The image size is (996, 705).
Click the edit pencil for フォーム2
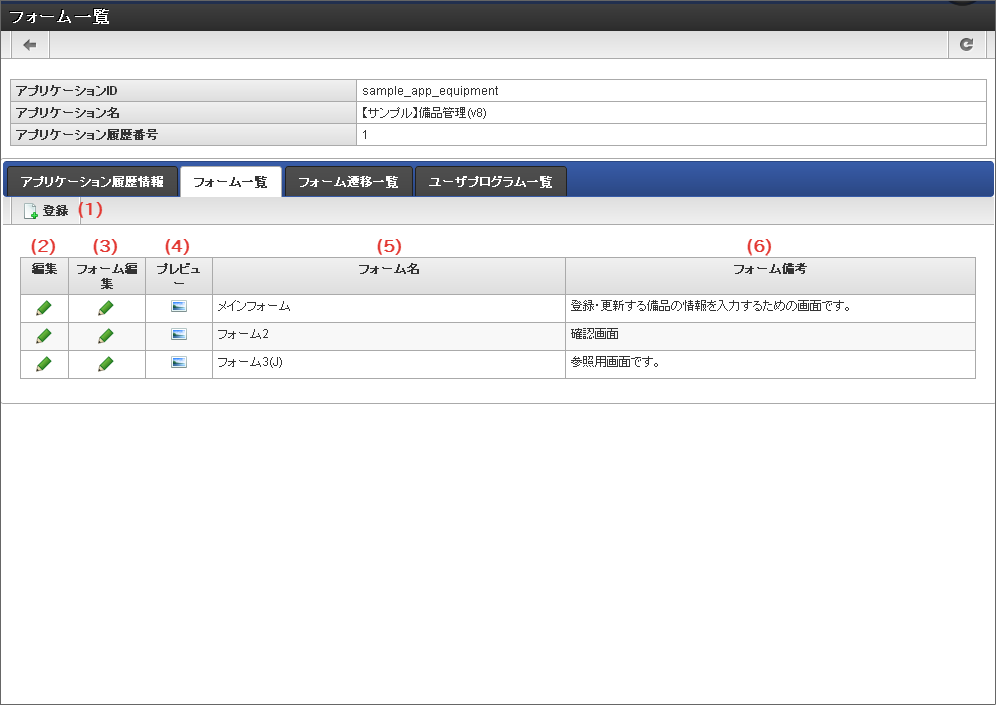coord(42,335)
